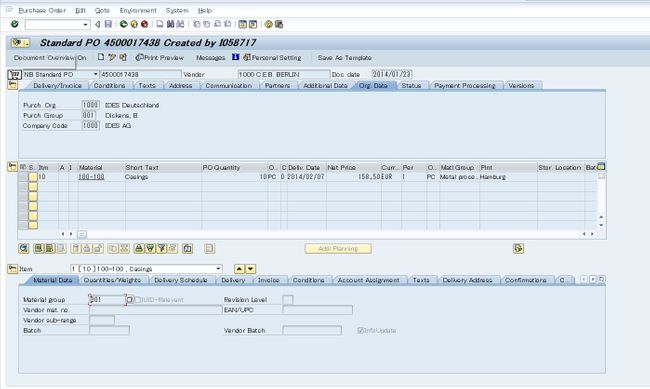Select the row selector for item 10
This screenshot has width=650, height=389.
pos(23,177)
